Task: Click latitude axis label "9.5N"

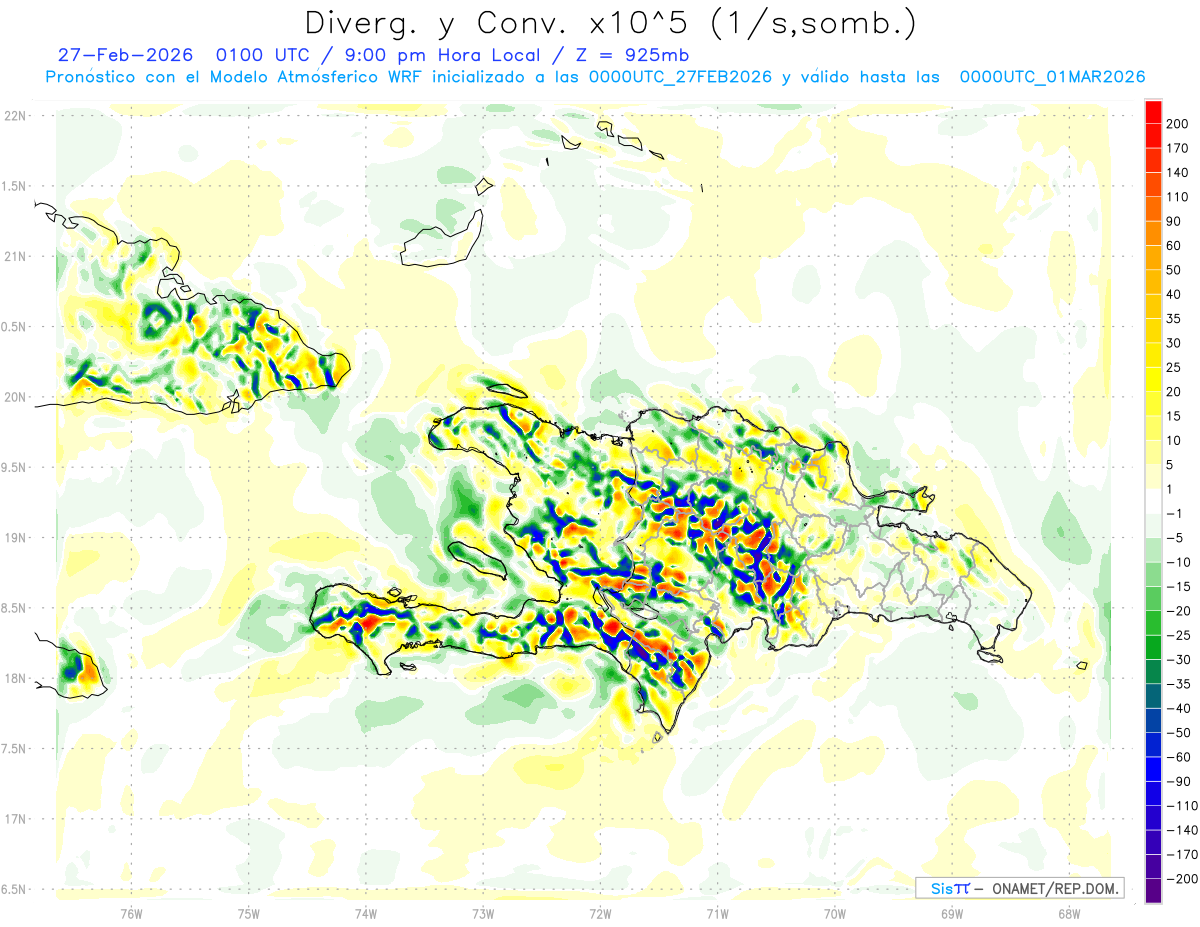Action: click(x=14, y=467)
